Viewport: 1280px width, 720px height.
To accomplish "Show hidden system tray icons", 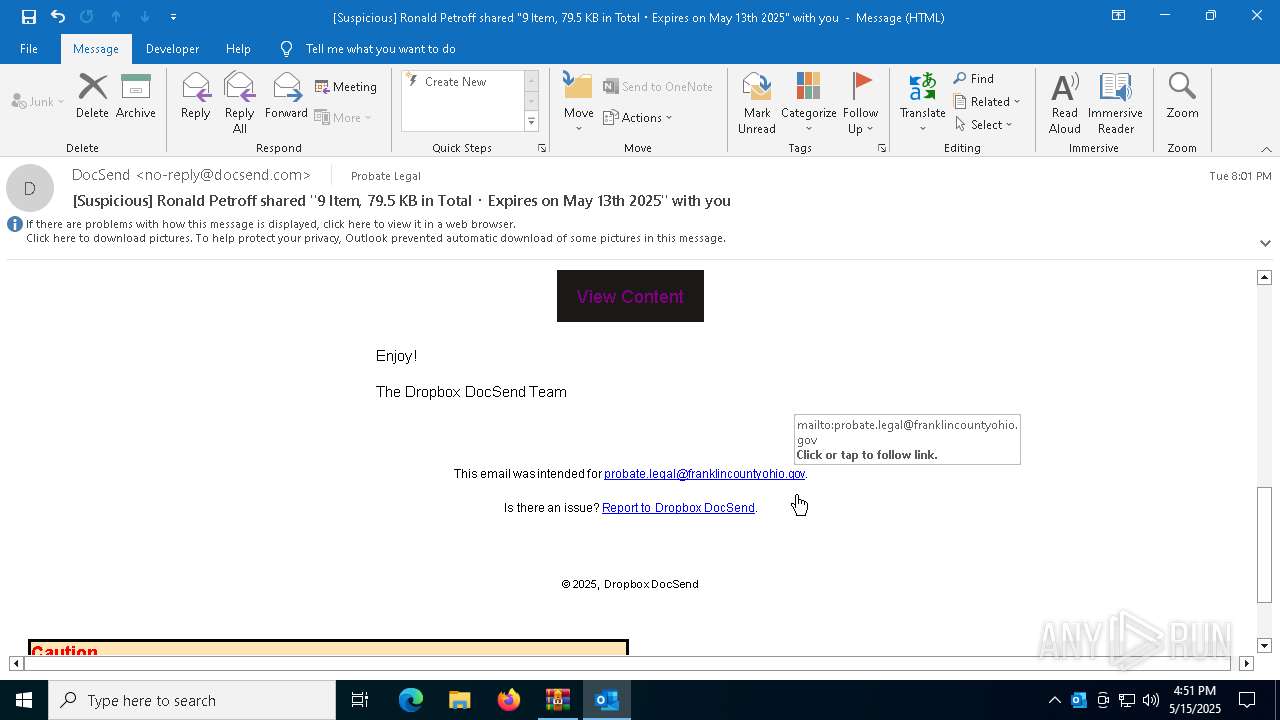I will pos(1054,700).
